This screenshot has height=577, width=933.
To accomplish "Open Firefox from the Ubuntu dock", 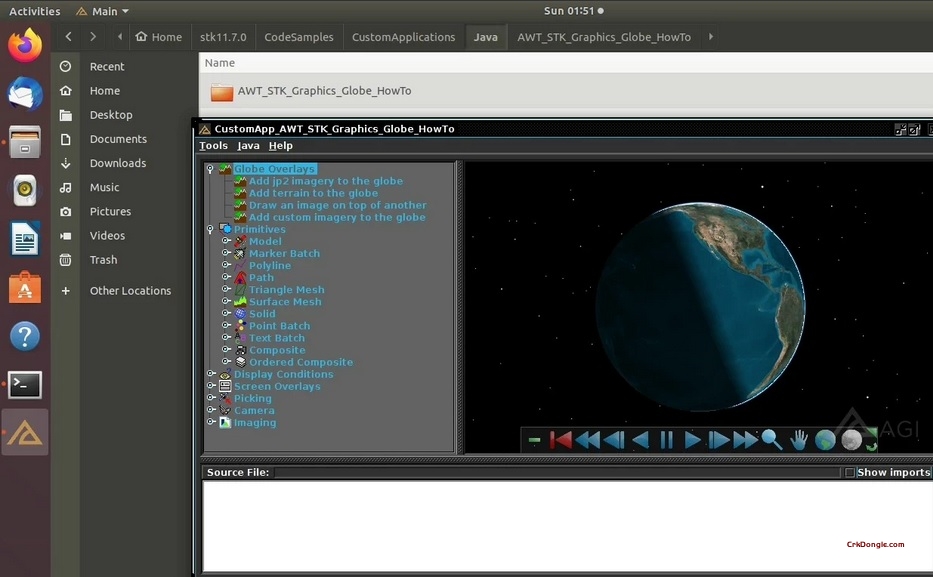I will 23,44.
